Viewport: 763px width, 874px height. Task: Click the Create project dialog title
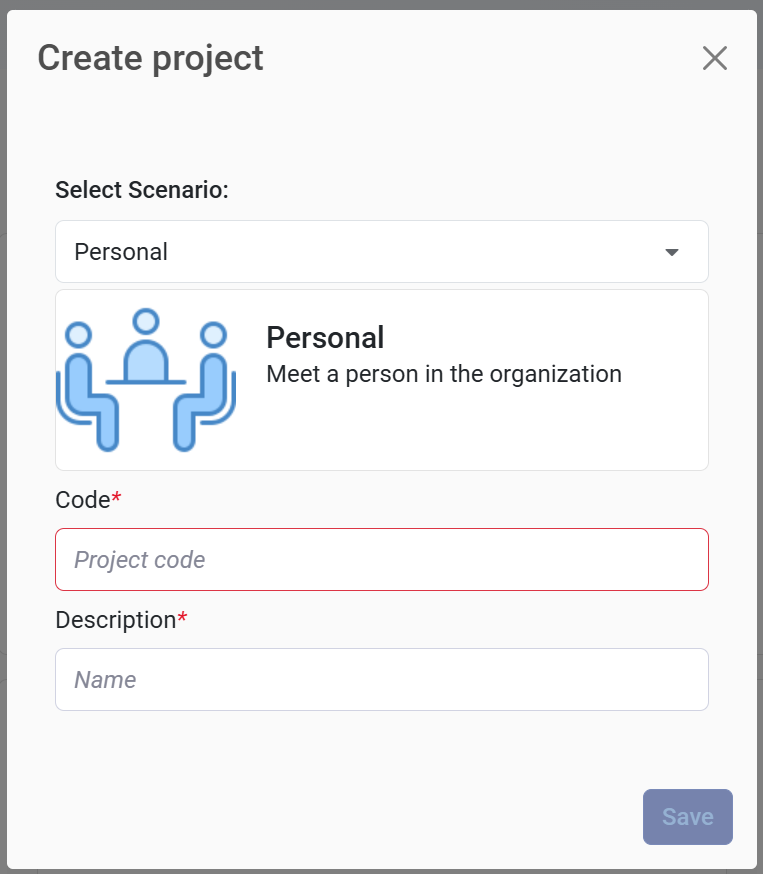point(150,58)
